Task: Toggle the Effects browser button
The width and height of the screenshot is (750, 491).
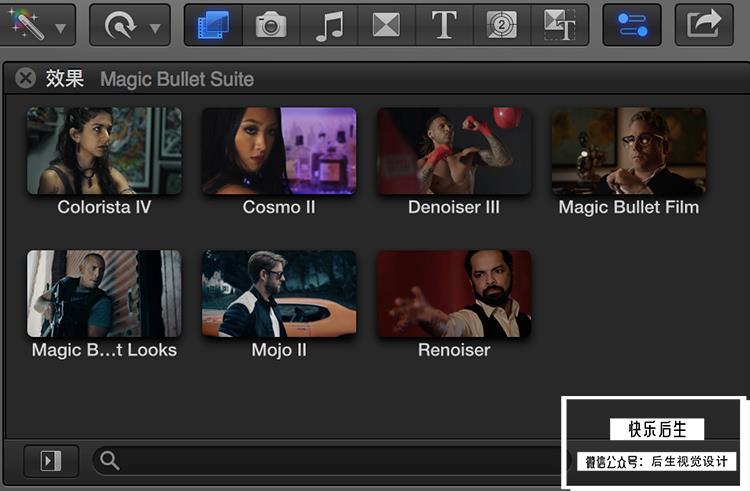Action: (213, 25)
